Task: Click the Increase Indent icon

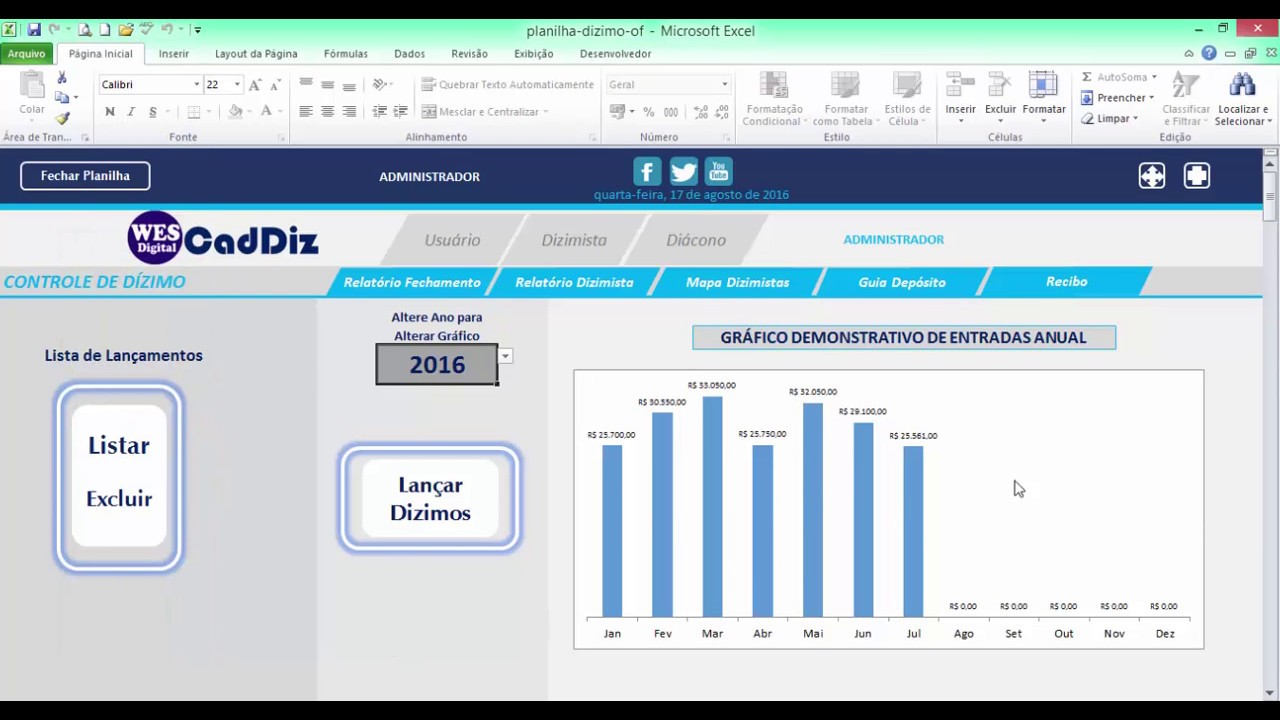Action: click(x=400, y=112)
